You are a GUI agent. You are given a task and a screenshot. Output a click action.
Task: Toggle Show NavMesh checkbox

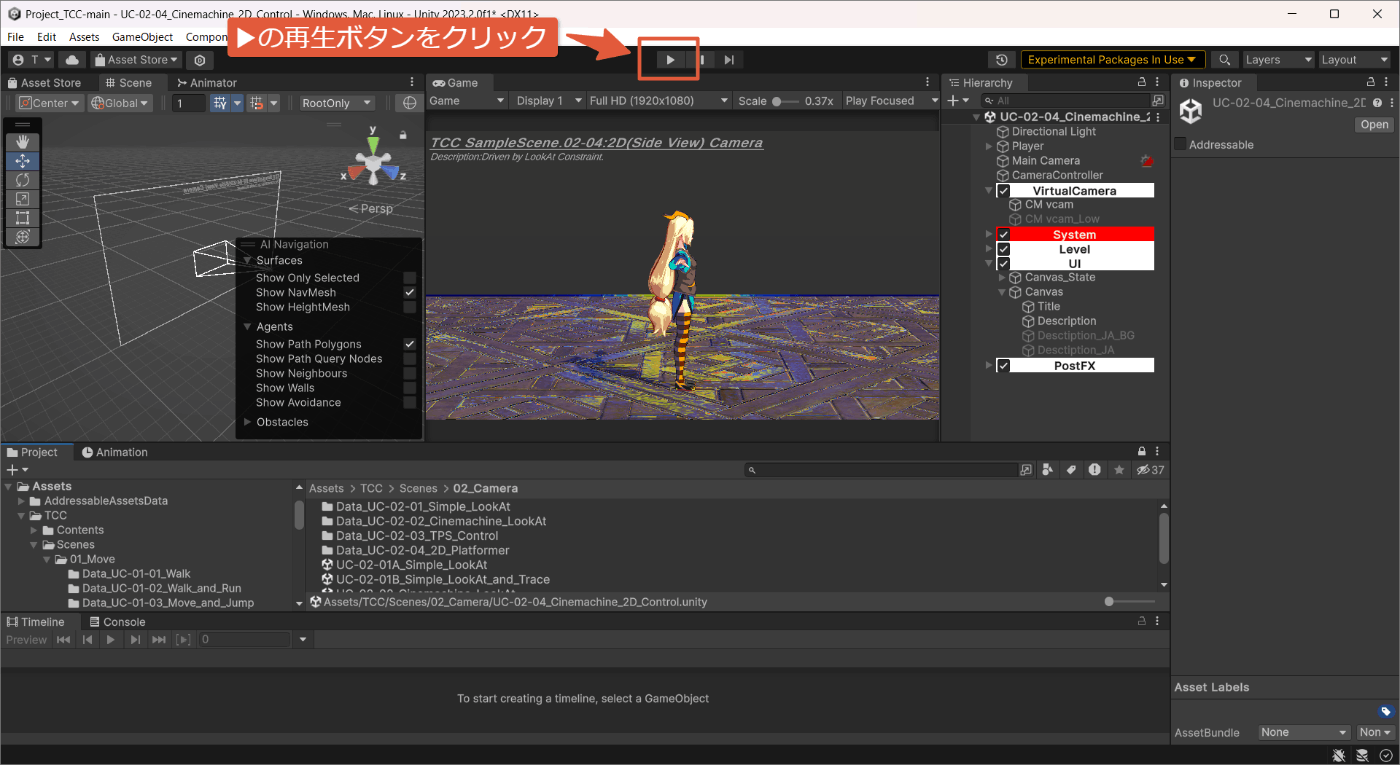coord(409,293)
